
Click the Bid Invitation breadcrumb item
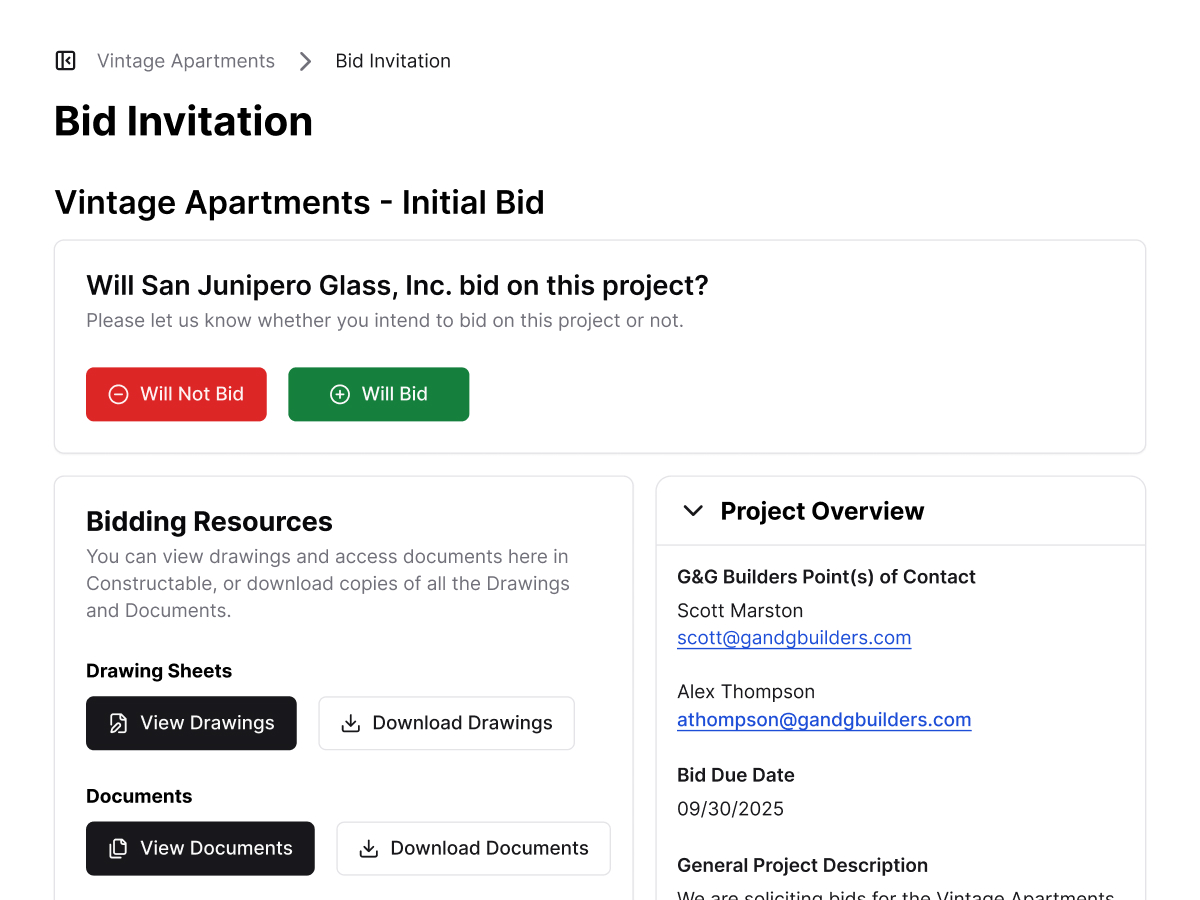[x=393, y=60]
